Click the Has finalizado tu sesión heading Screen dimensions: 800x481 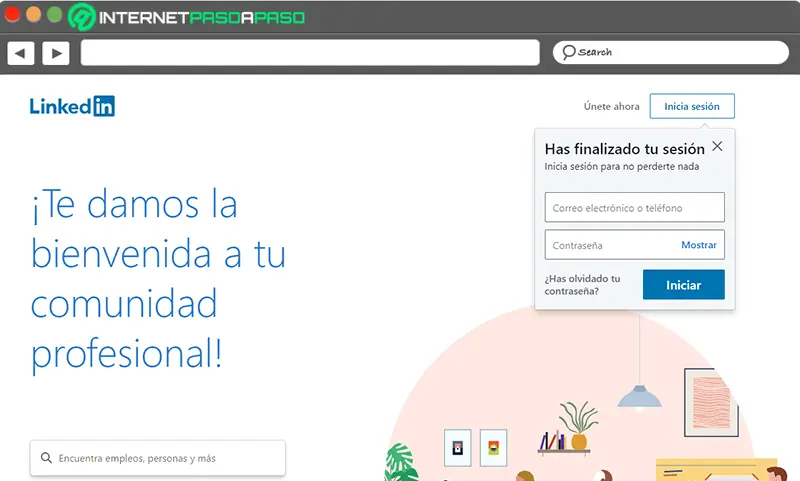click(x=624, y=149)
